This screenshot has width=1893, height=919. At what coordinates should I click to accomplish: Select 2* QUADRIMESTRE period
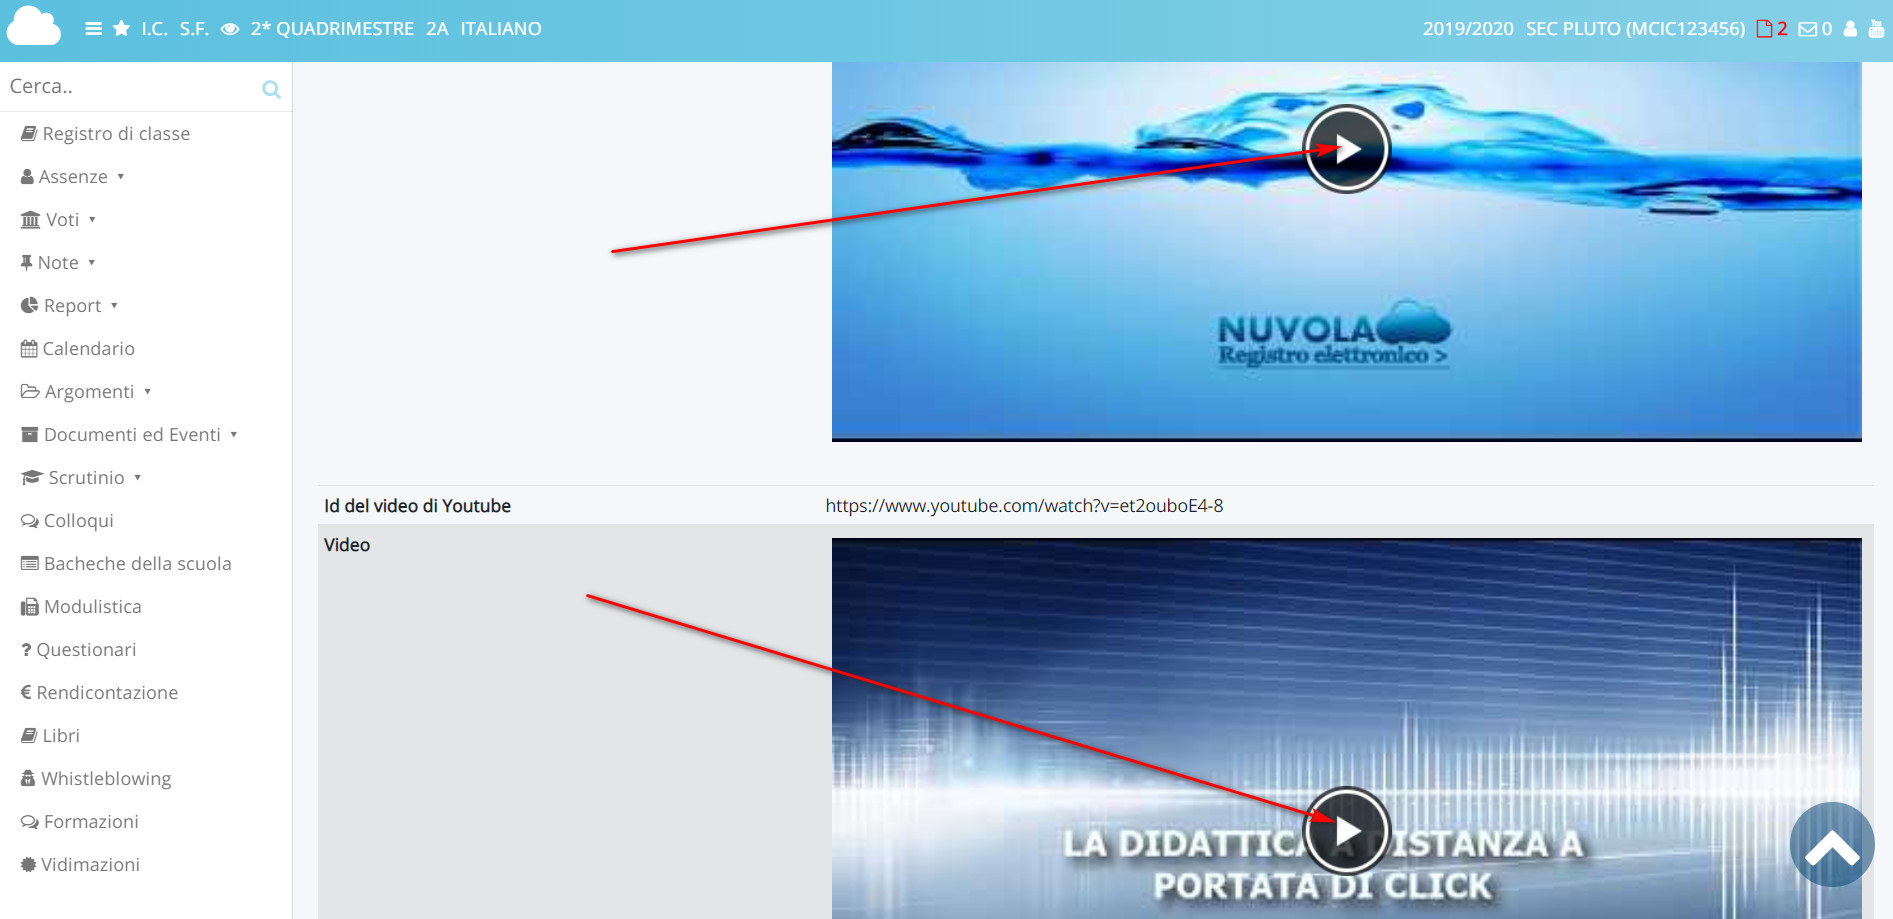point(332,29)
